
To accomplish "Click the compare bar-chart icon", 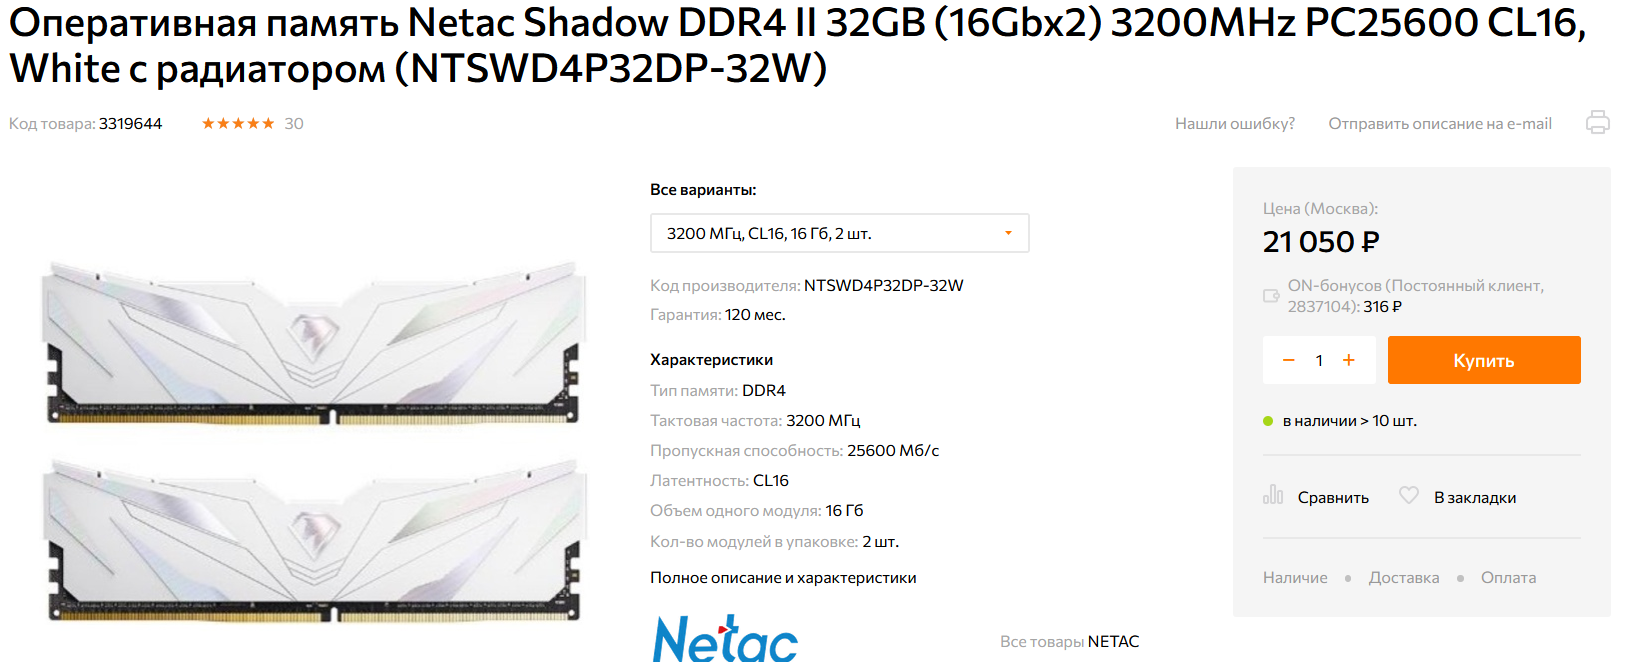I will click(1273, 495).
